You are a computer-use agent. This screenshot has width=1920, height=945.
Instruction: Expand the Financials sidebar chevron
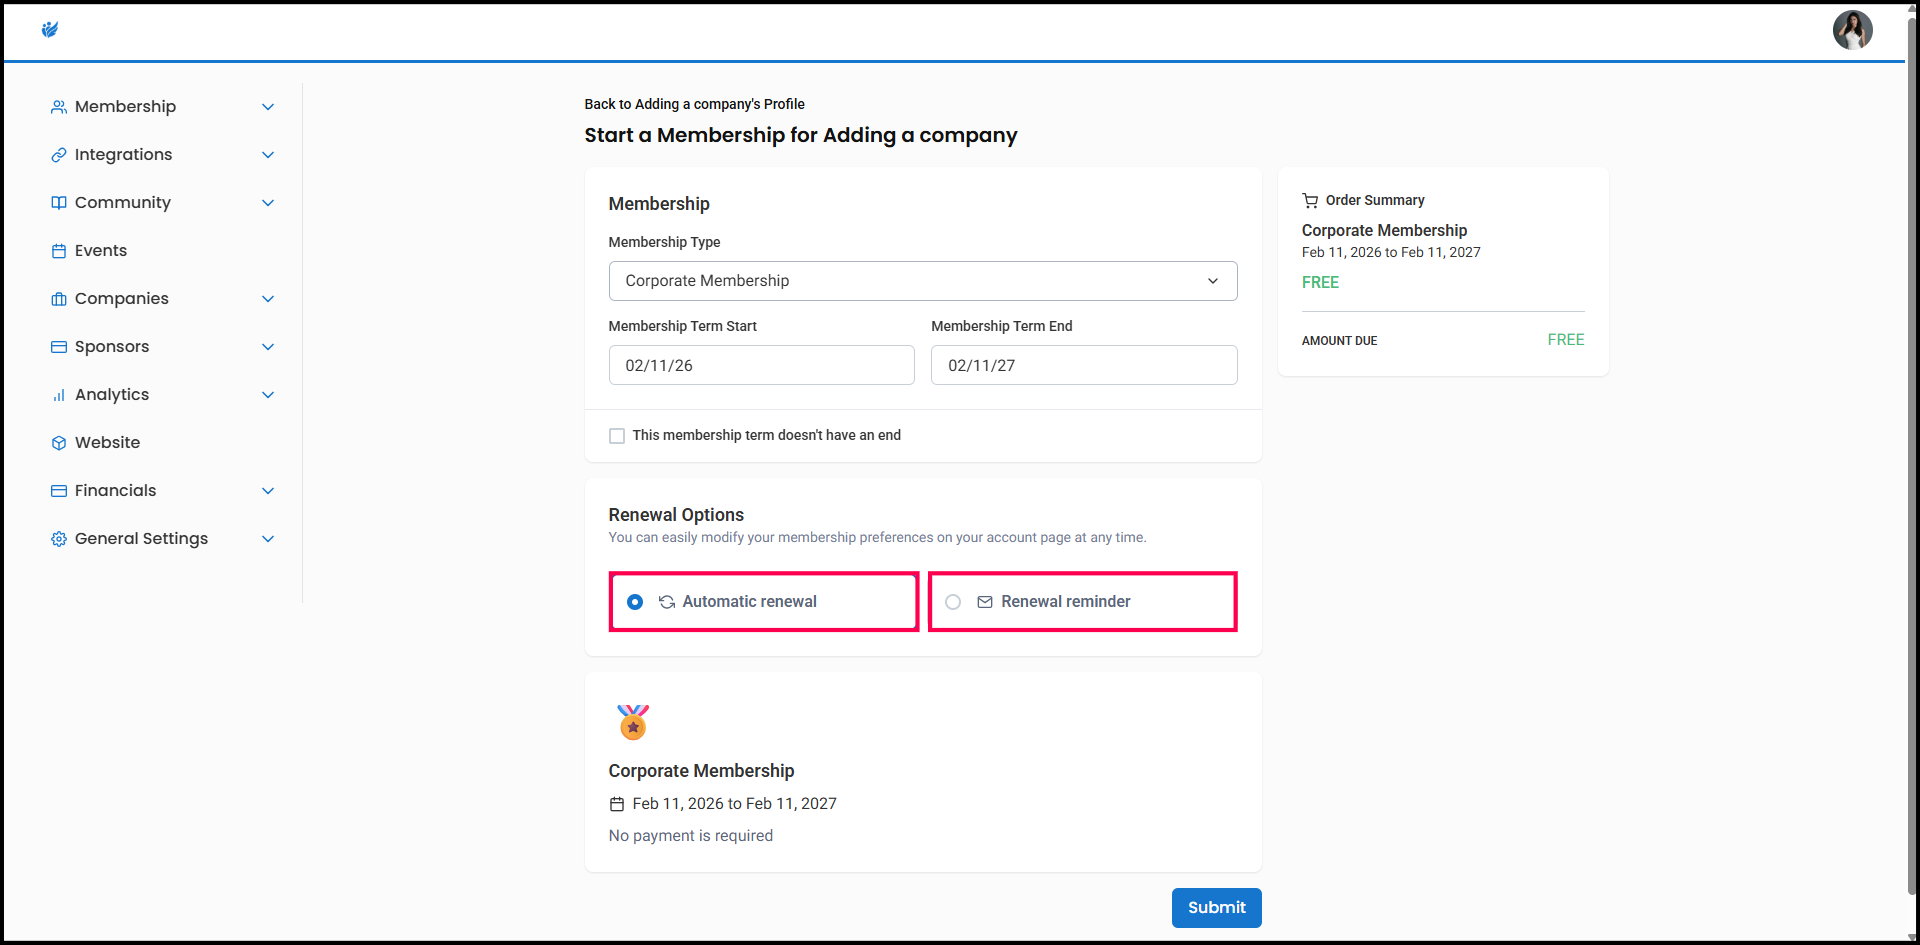click(x=268, y=491)
